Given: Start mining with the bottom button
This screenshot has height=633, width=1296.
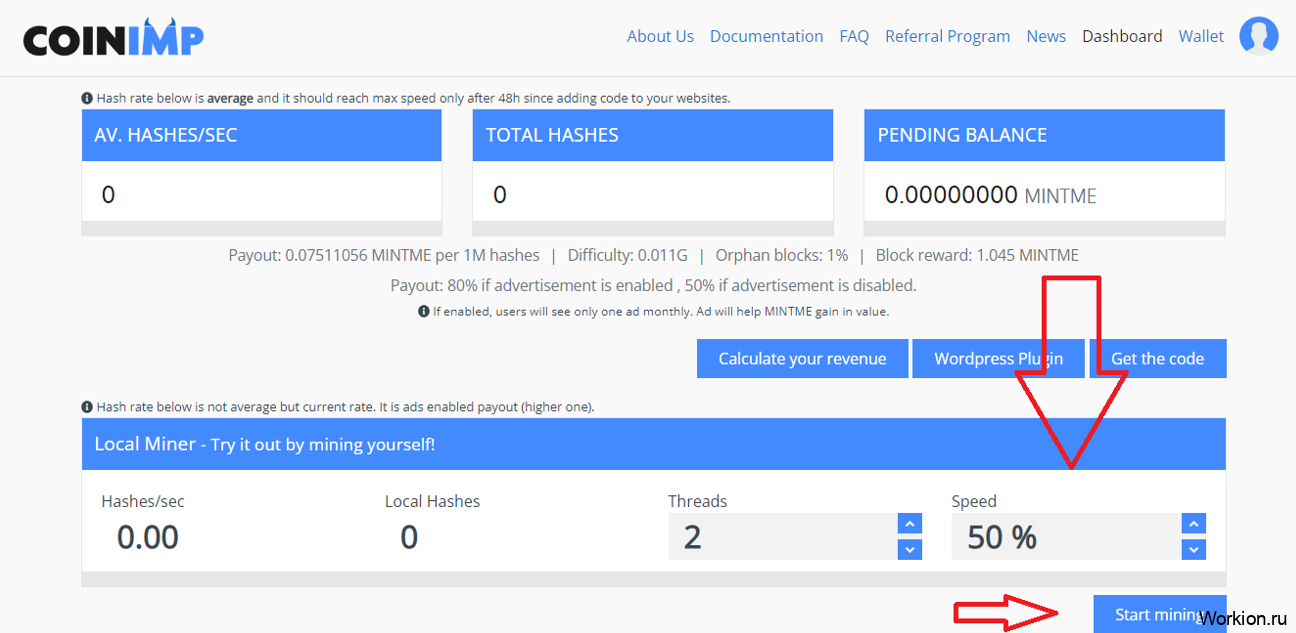Looking at the screenshot, I should 1159,614.
